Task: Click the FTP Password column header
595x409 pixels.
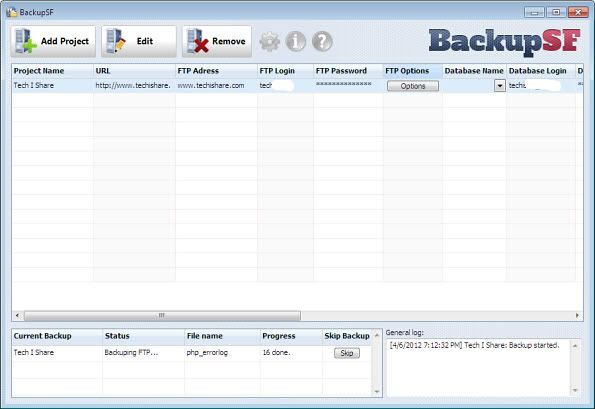Action: [x=348, y=71]
